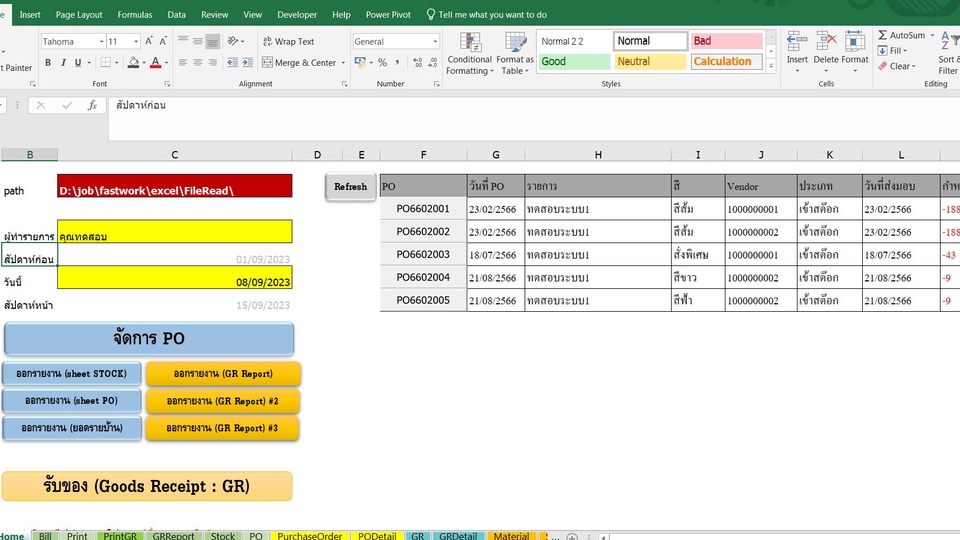Decrease indent
960x540 pixels.
pyautogui.click(x=232, y=62)
